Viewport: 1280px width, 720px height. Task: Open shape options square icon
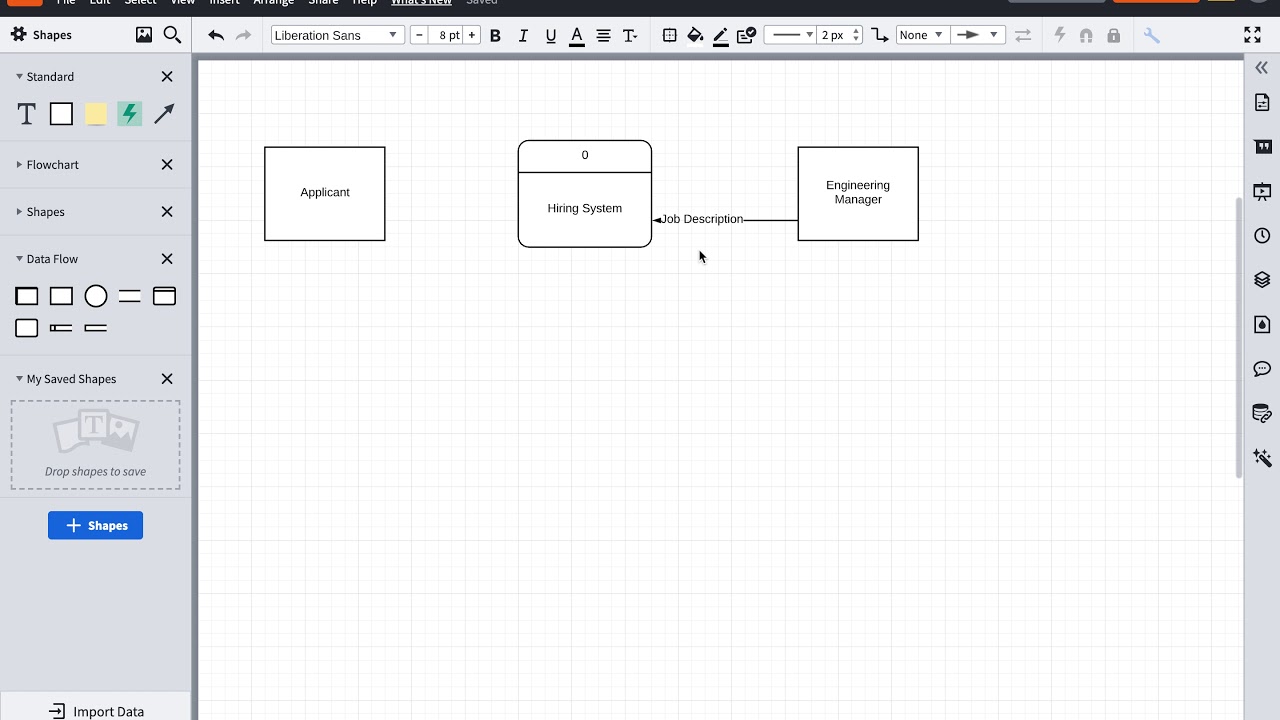click(670, 35)
